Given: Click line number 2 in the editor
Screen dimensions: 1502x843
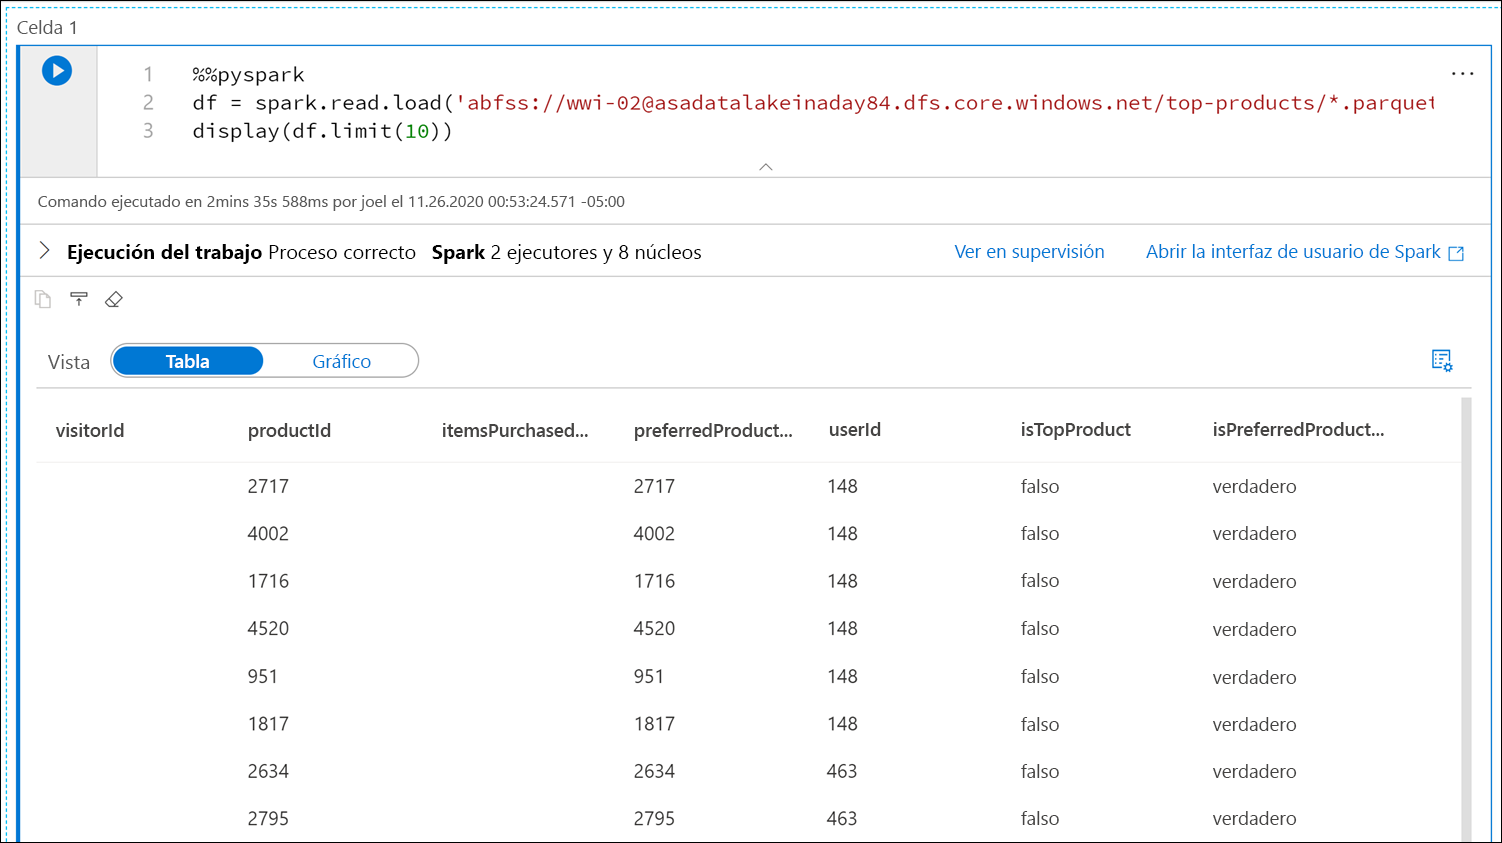Looking at the screenshot, I should [148, 103].
